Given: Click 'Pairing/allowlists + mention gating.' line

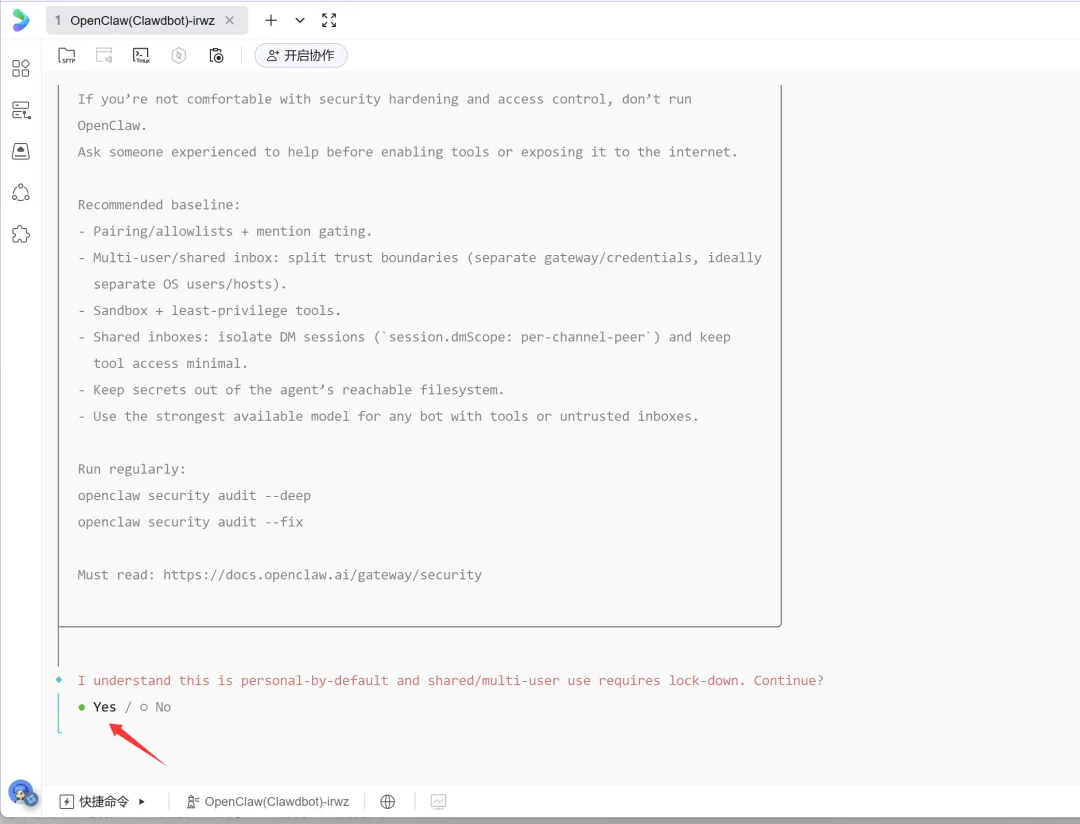Looking at the screenshot, I should [x=225, y=231].
